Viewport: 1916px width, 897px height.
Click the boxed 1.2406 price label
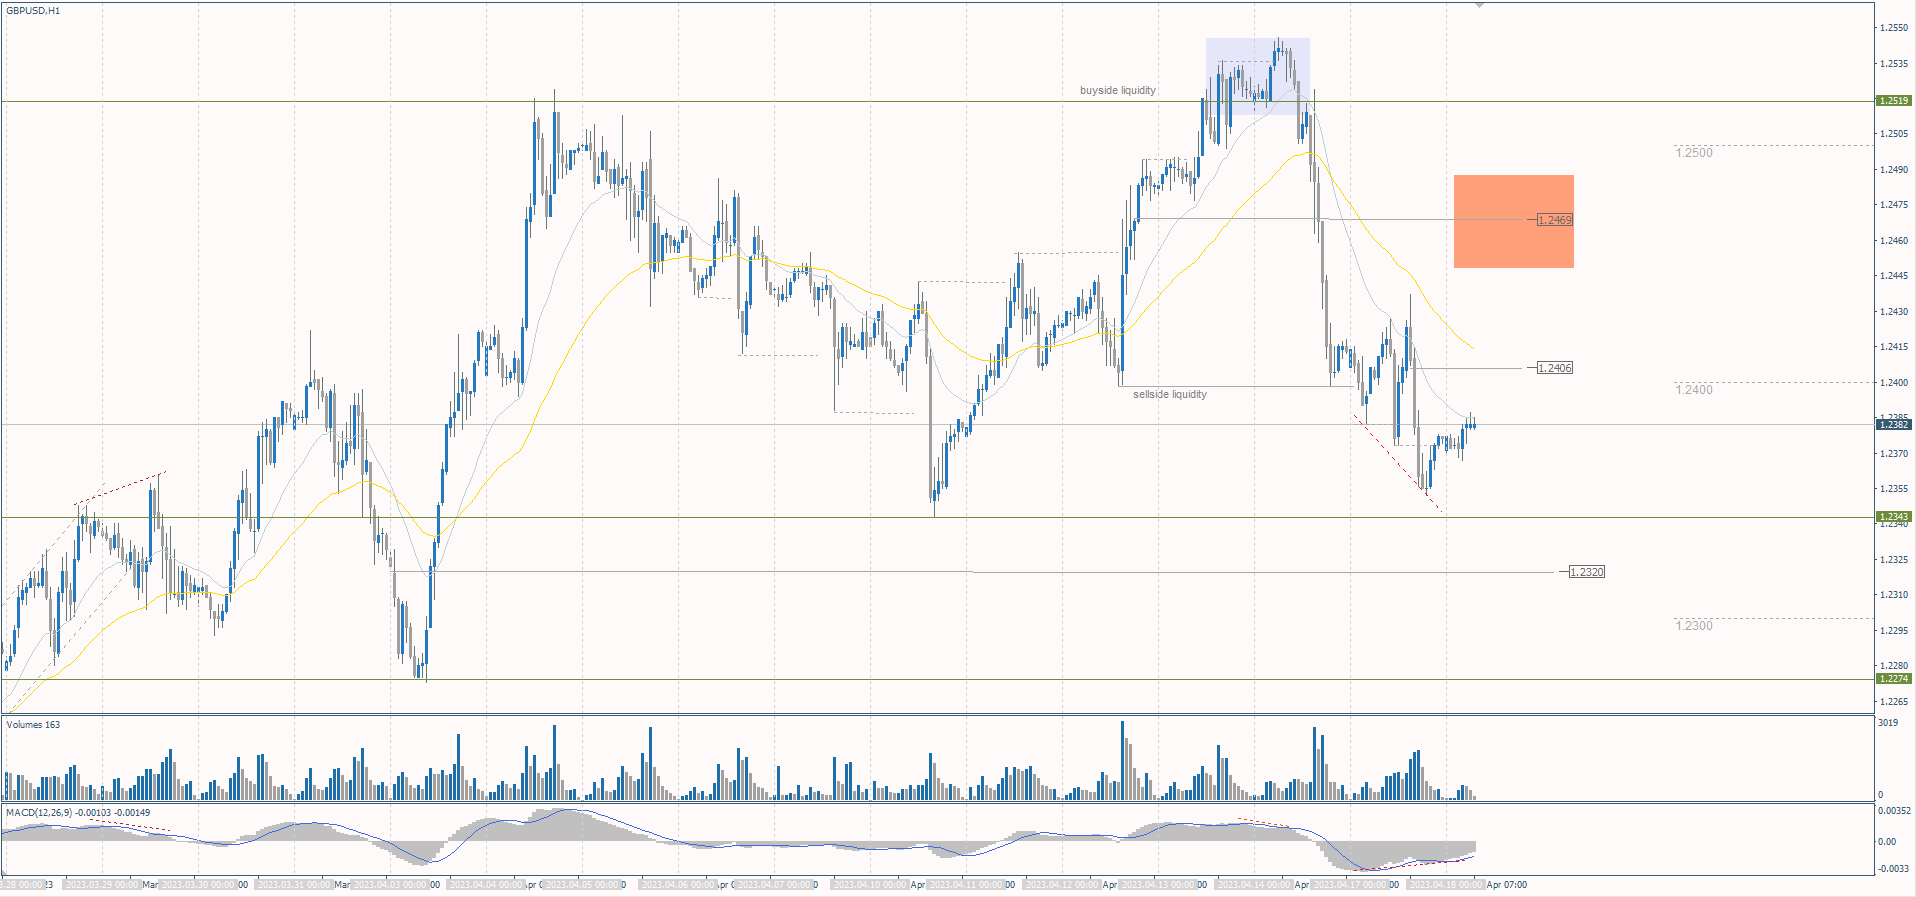(1554, 368)
